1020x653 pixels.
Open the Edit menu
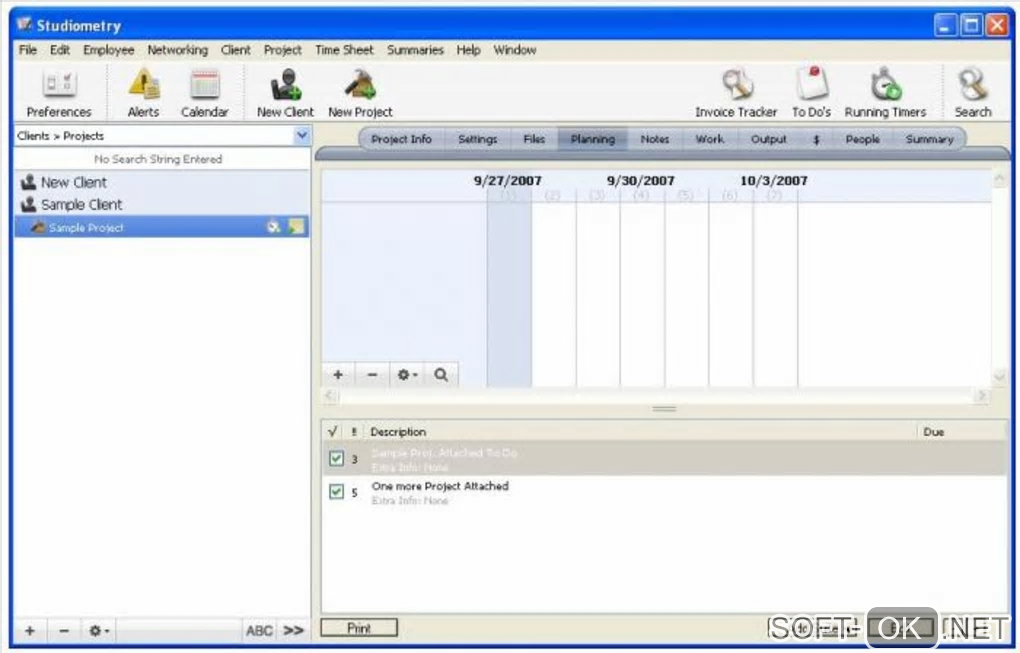60,50
